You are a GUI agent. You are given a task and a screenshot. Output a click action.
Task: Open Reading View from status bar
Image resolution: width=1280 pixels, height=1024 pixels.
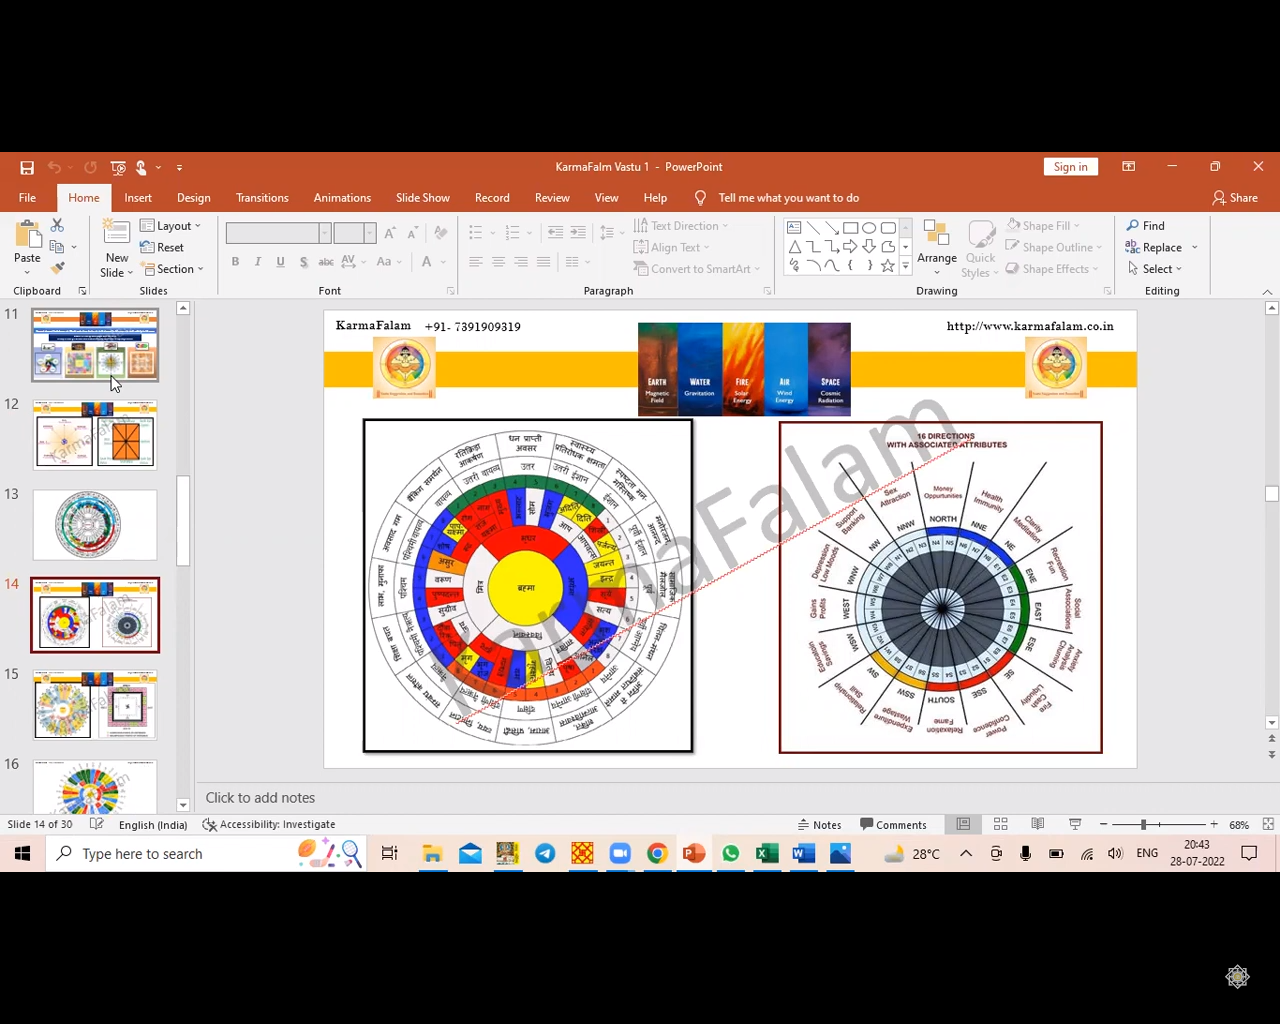point(1038,825)
